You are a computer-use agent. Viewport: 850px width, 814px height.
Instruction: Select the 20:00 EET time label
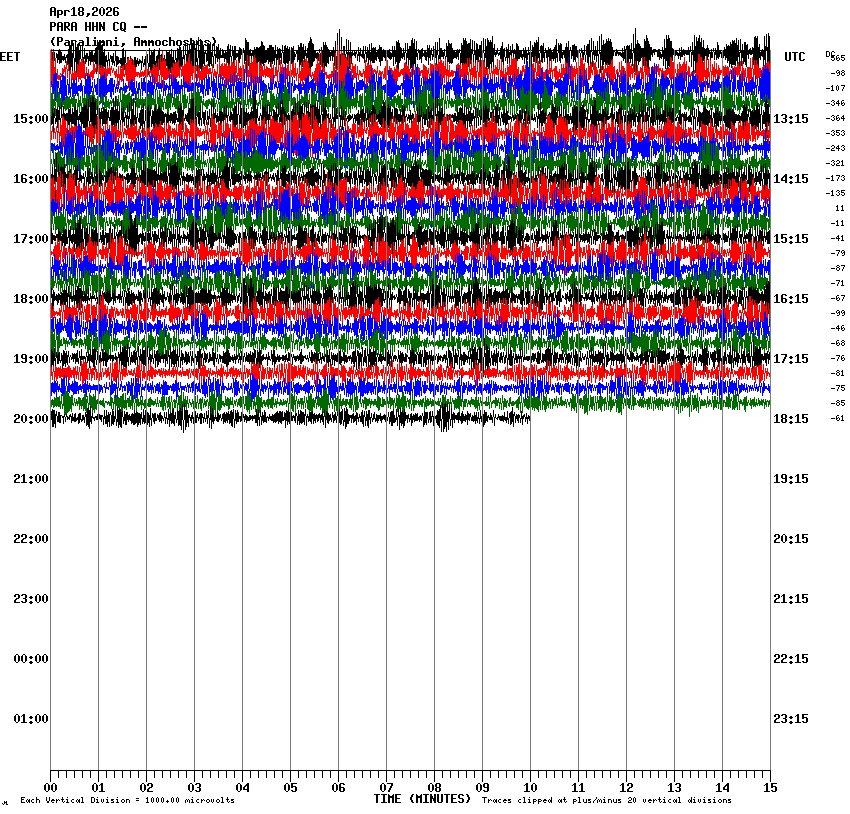point(30,419)
